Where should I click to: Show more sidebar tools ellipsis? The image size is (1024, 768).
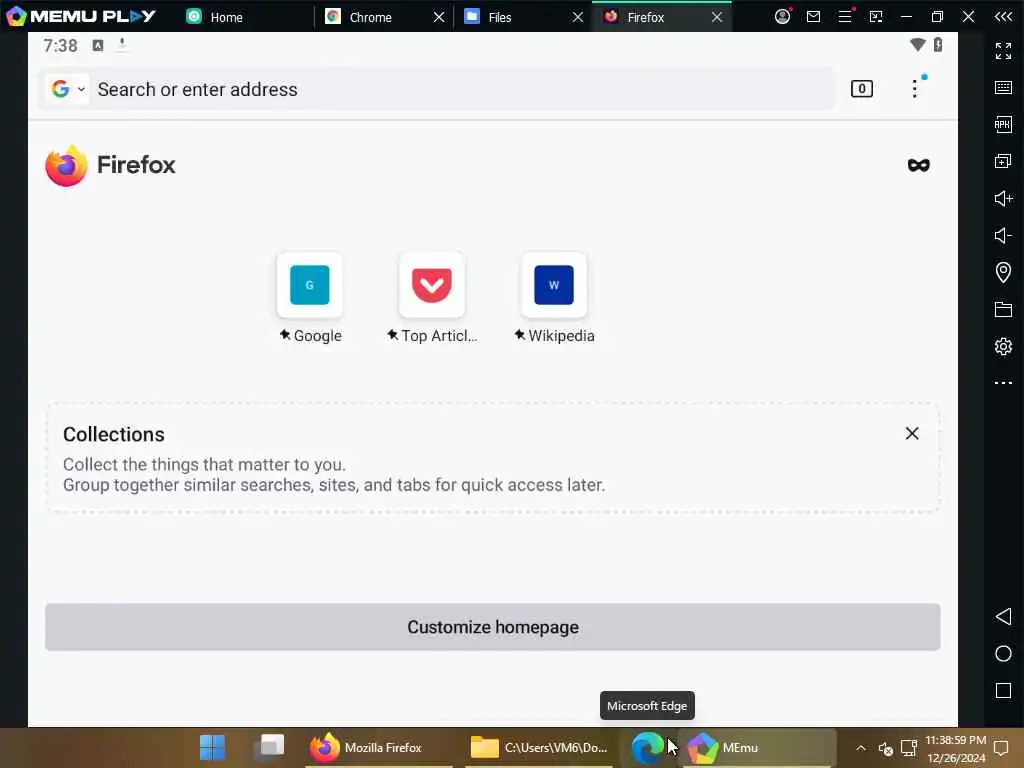pos(1003,383)
